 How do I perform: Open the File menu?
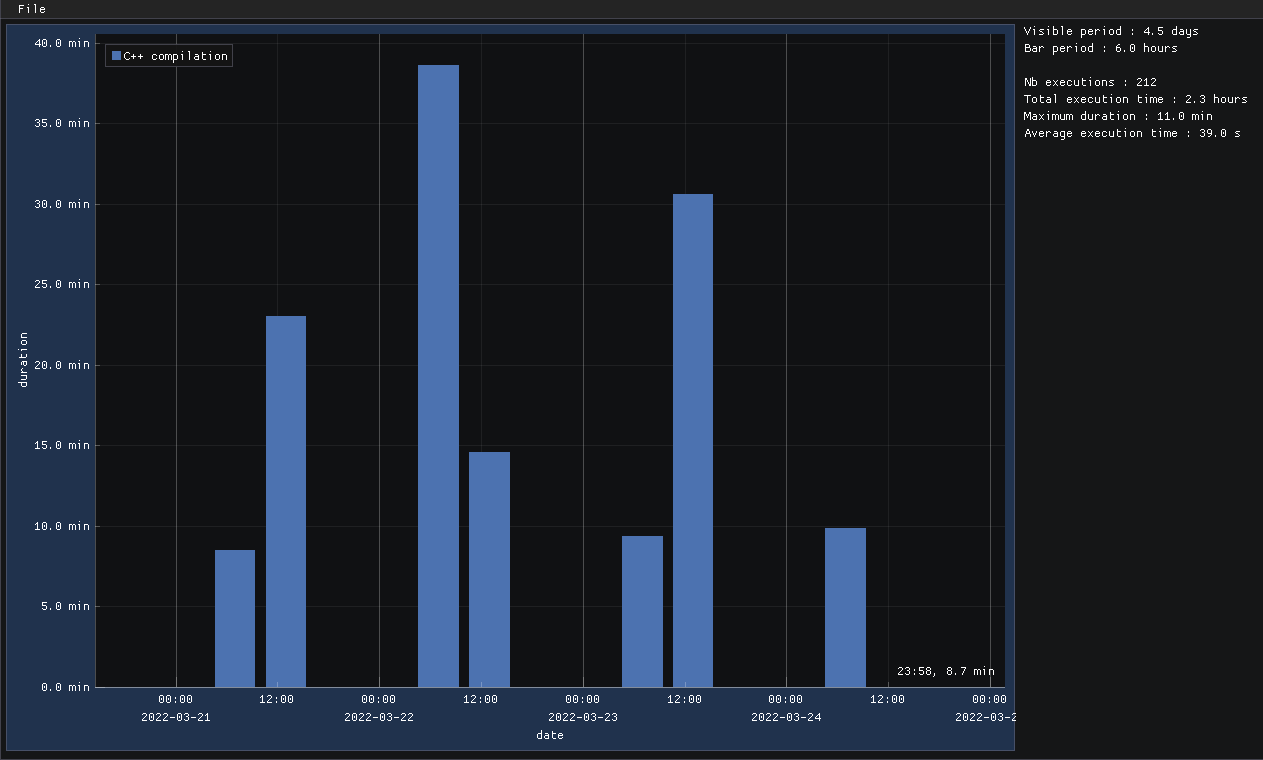pos(31,9)
